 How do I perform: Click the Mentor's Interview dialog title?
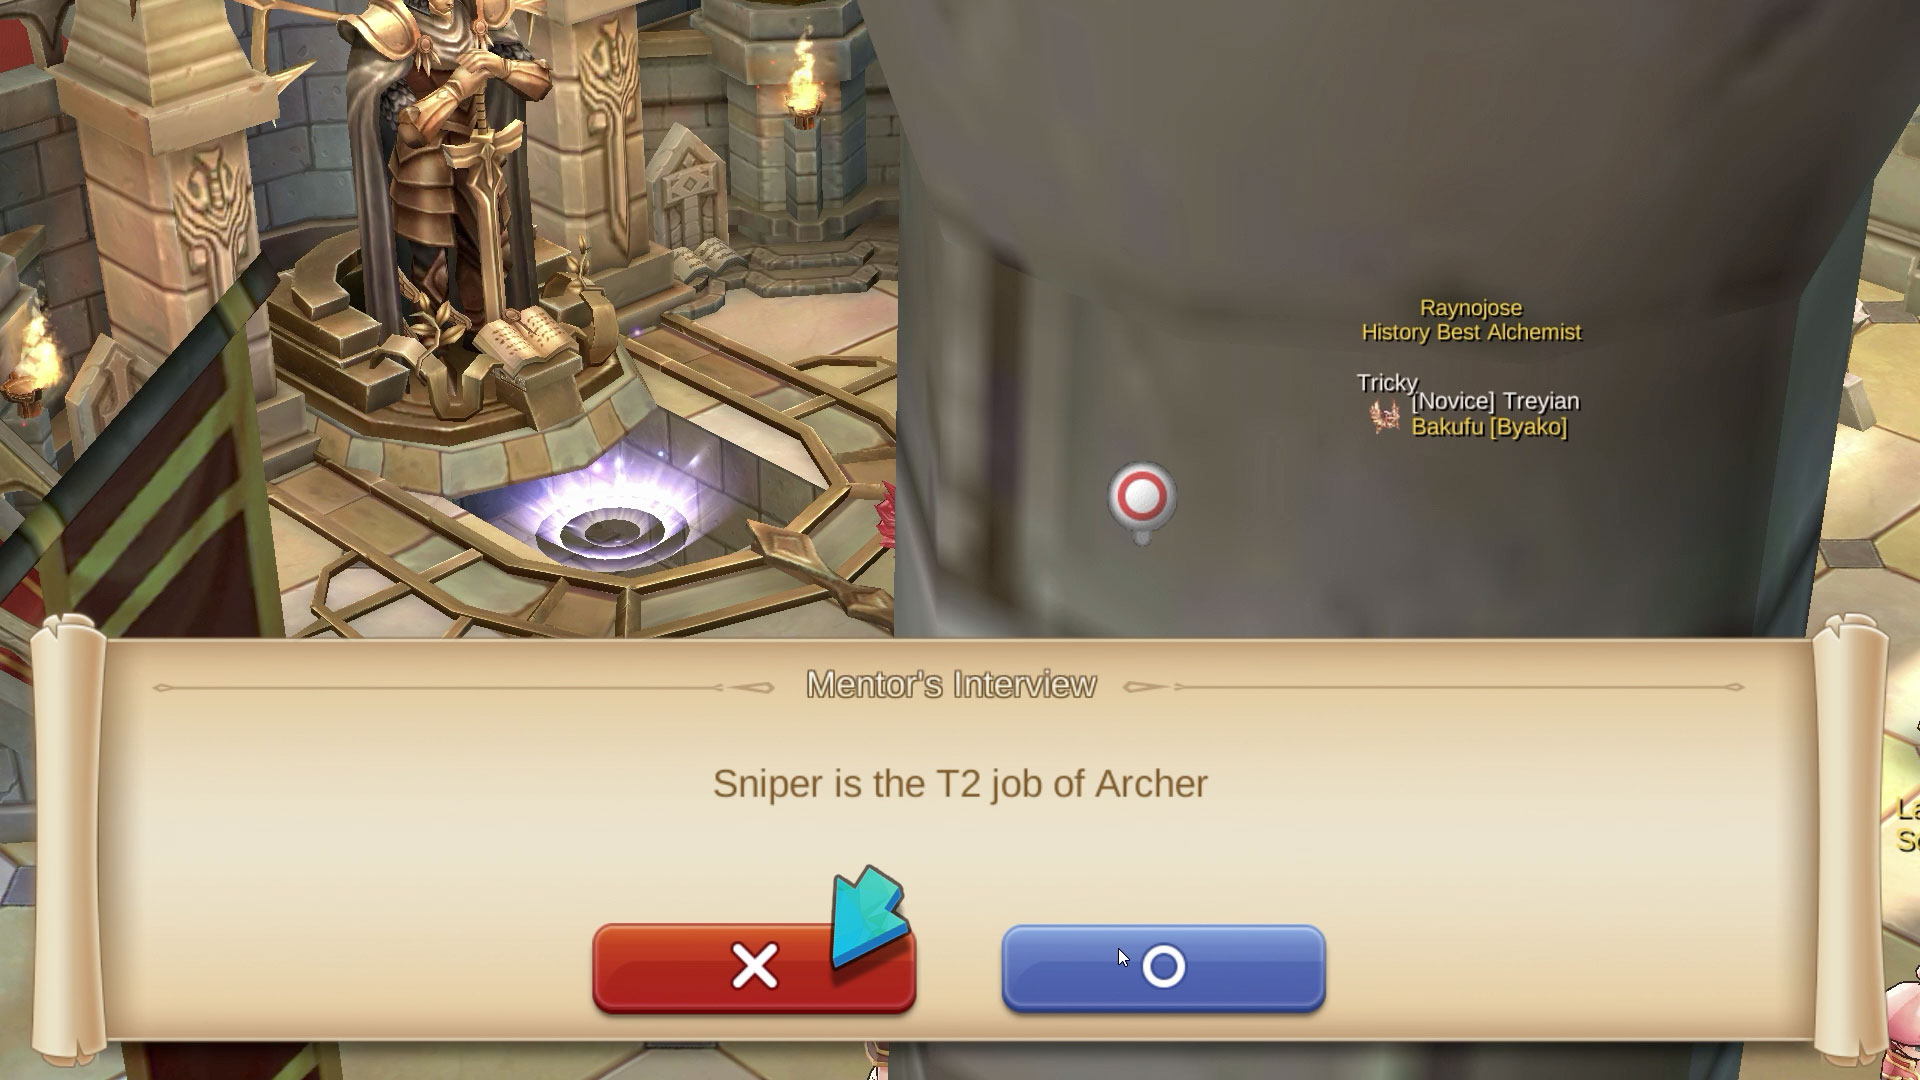click(x=951, y=685)
